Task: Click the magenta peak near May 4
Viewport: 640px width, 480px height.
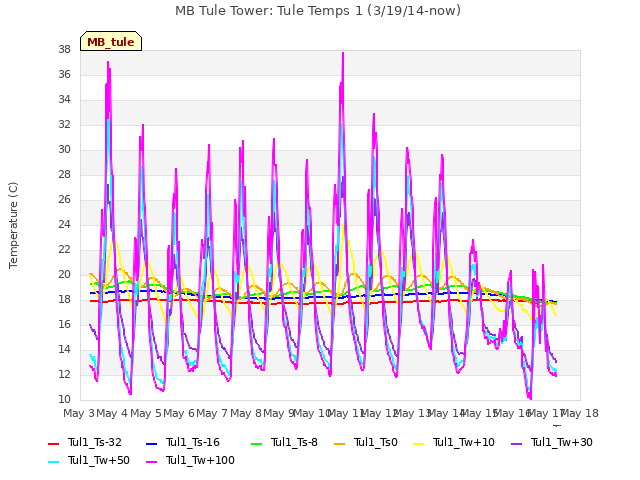Action: click(108, 63)
